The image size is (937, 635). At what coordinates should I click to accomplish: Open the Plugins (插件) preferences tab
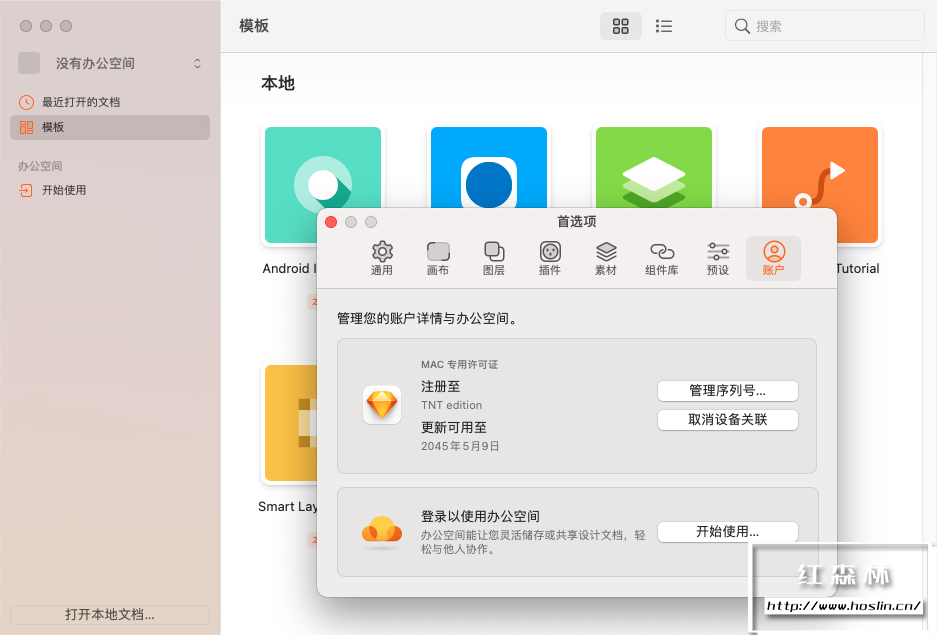coord(550,259)
